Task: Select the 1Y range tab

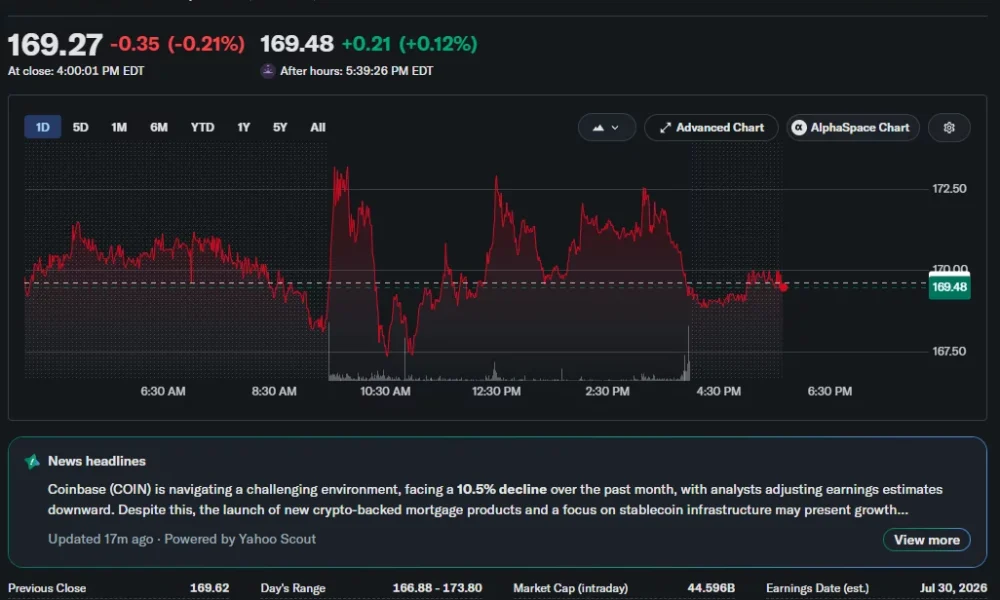Action: (x=244, y=127)
